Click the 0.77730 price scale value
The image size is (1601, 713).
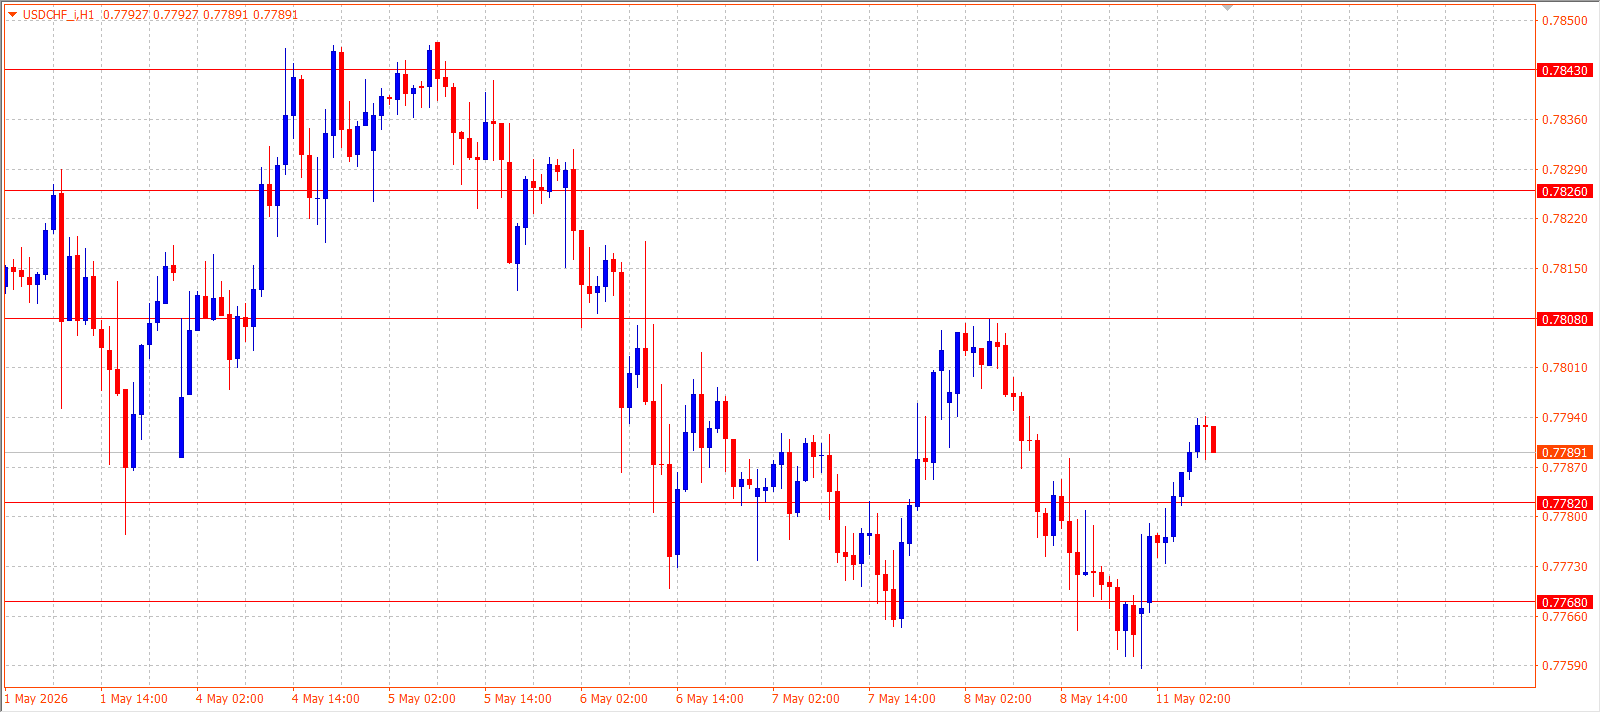(1564, 567)
